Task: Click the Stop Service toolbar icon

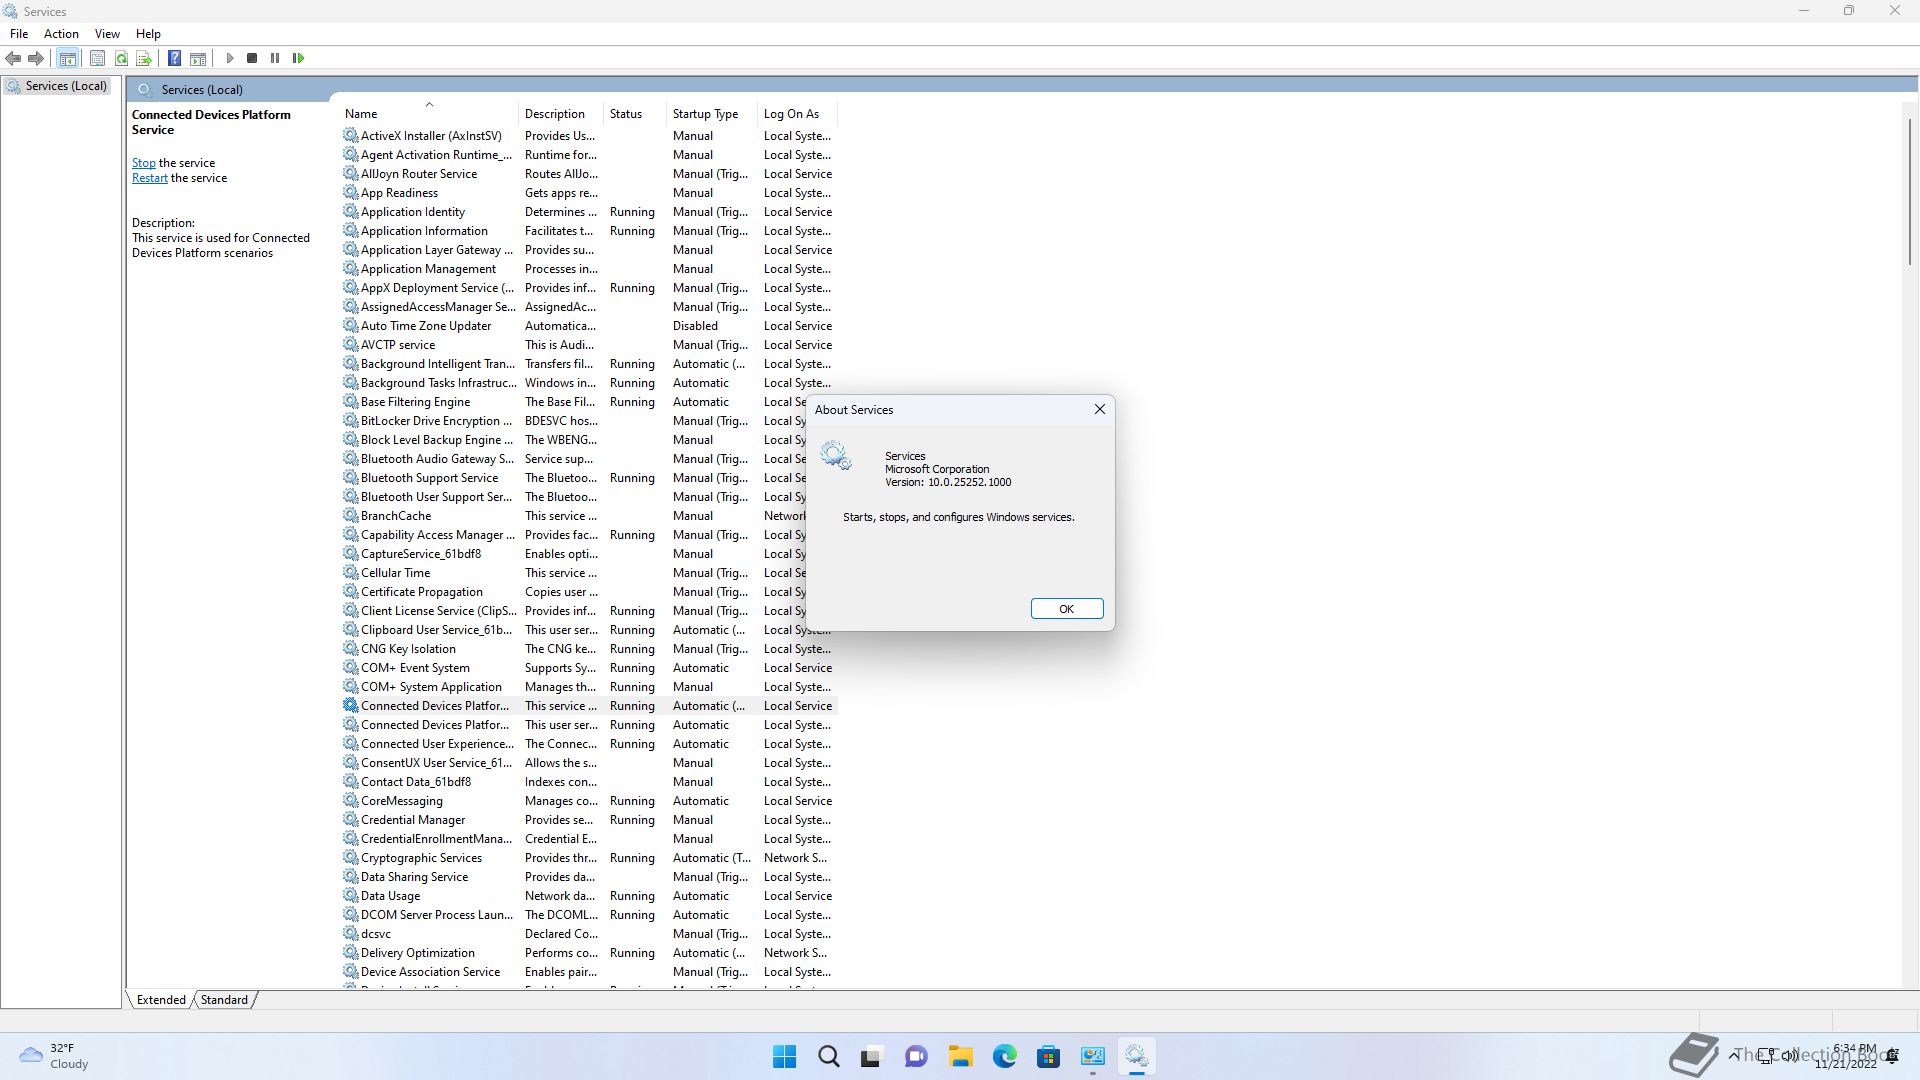Action: pyautogui.click(x=252, y=58)
